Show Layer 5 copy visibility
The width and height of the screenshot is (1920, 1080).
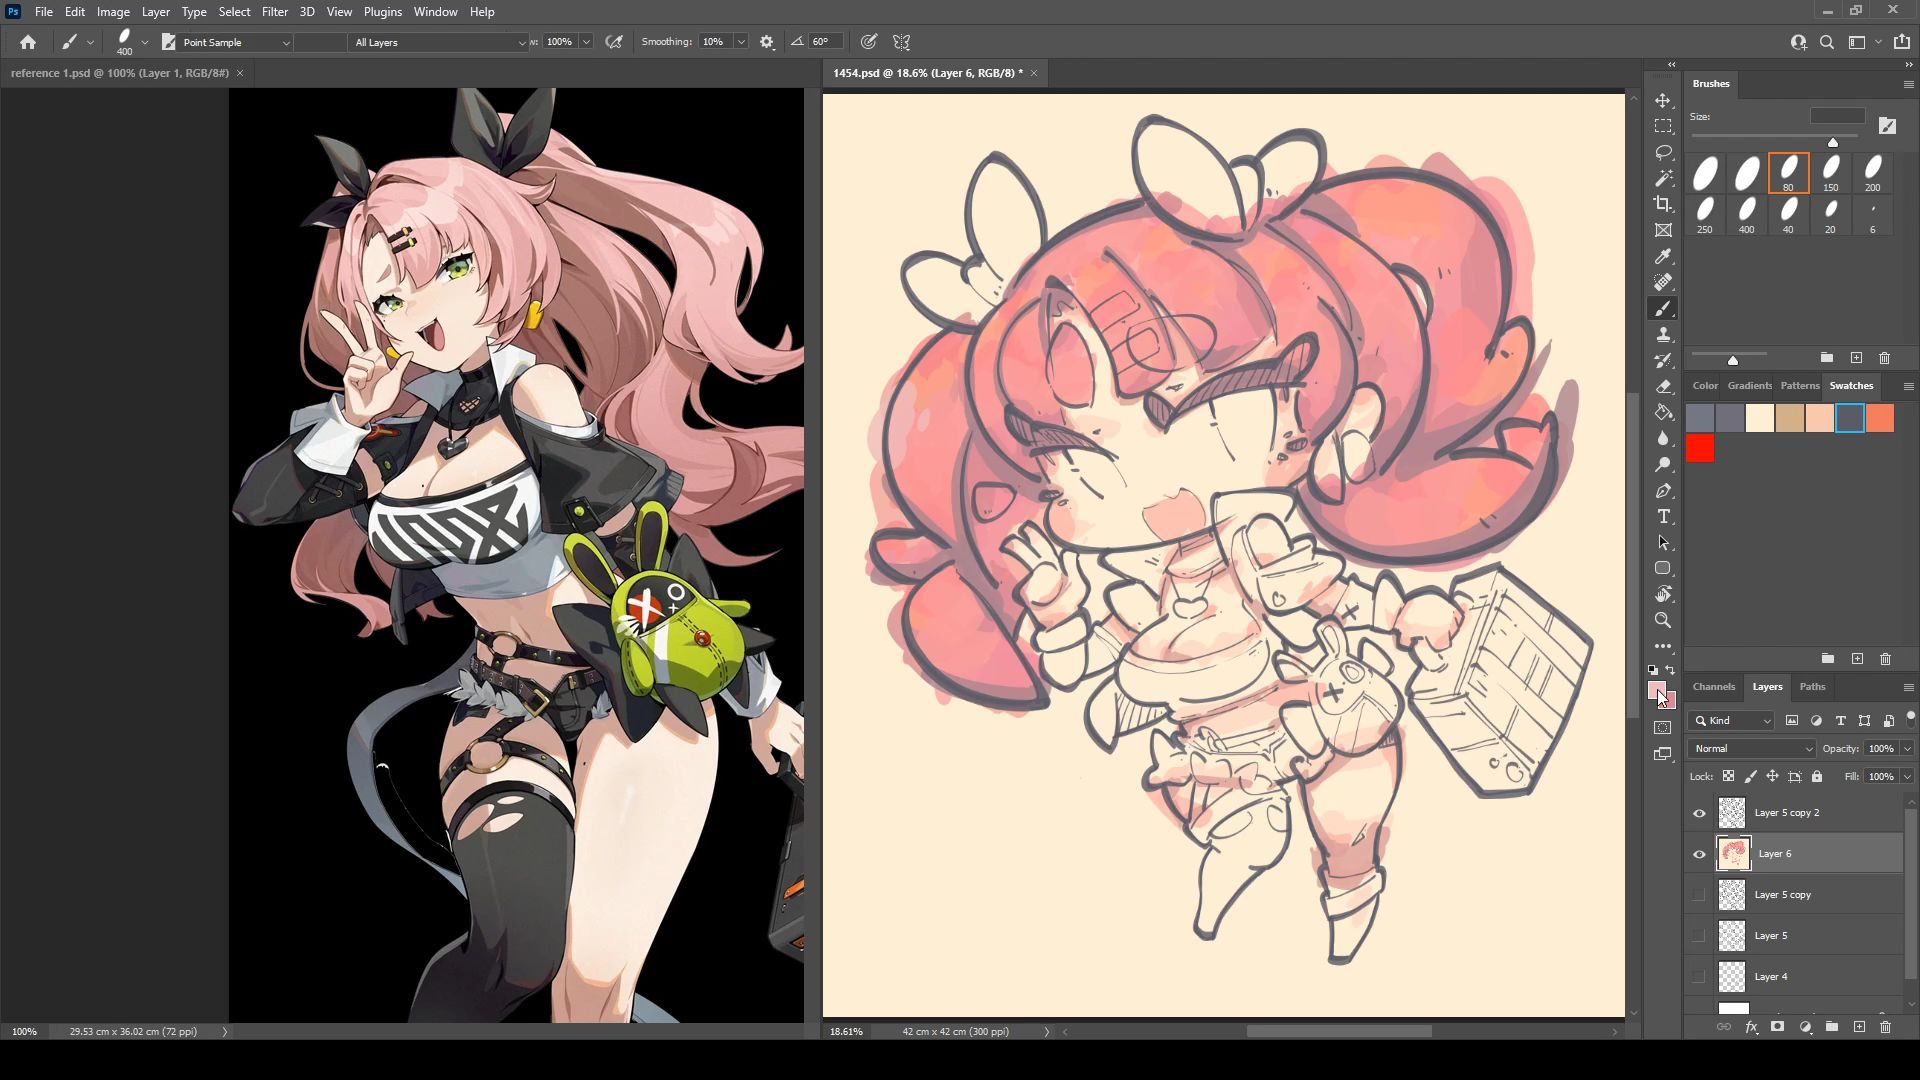pyautogui.click(x=1699, y=895)
